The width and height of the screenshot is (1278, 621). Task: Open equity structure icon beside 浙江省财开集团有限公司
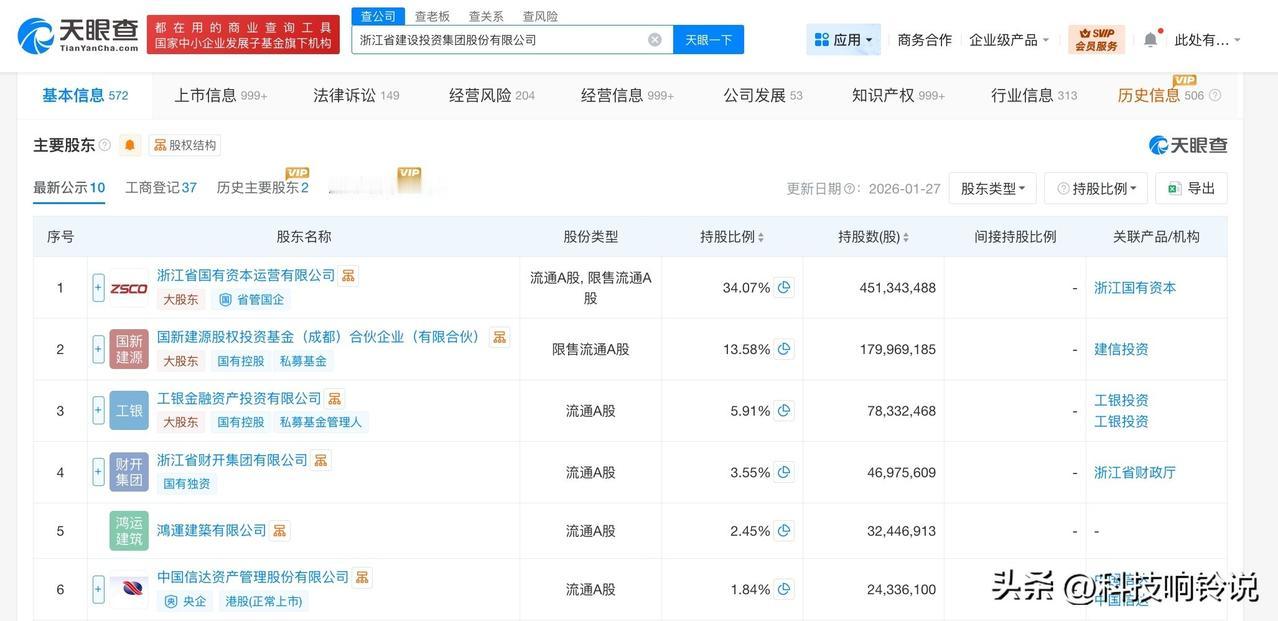point(320,460)
